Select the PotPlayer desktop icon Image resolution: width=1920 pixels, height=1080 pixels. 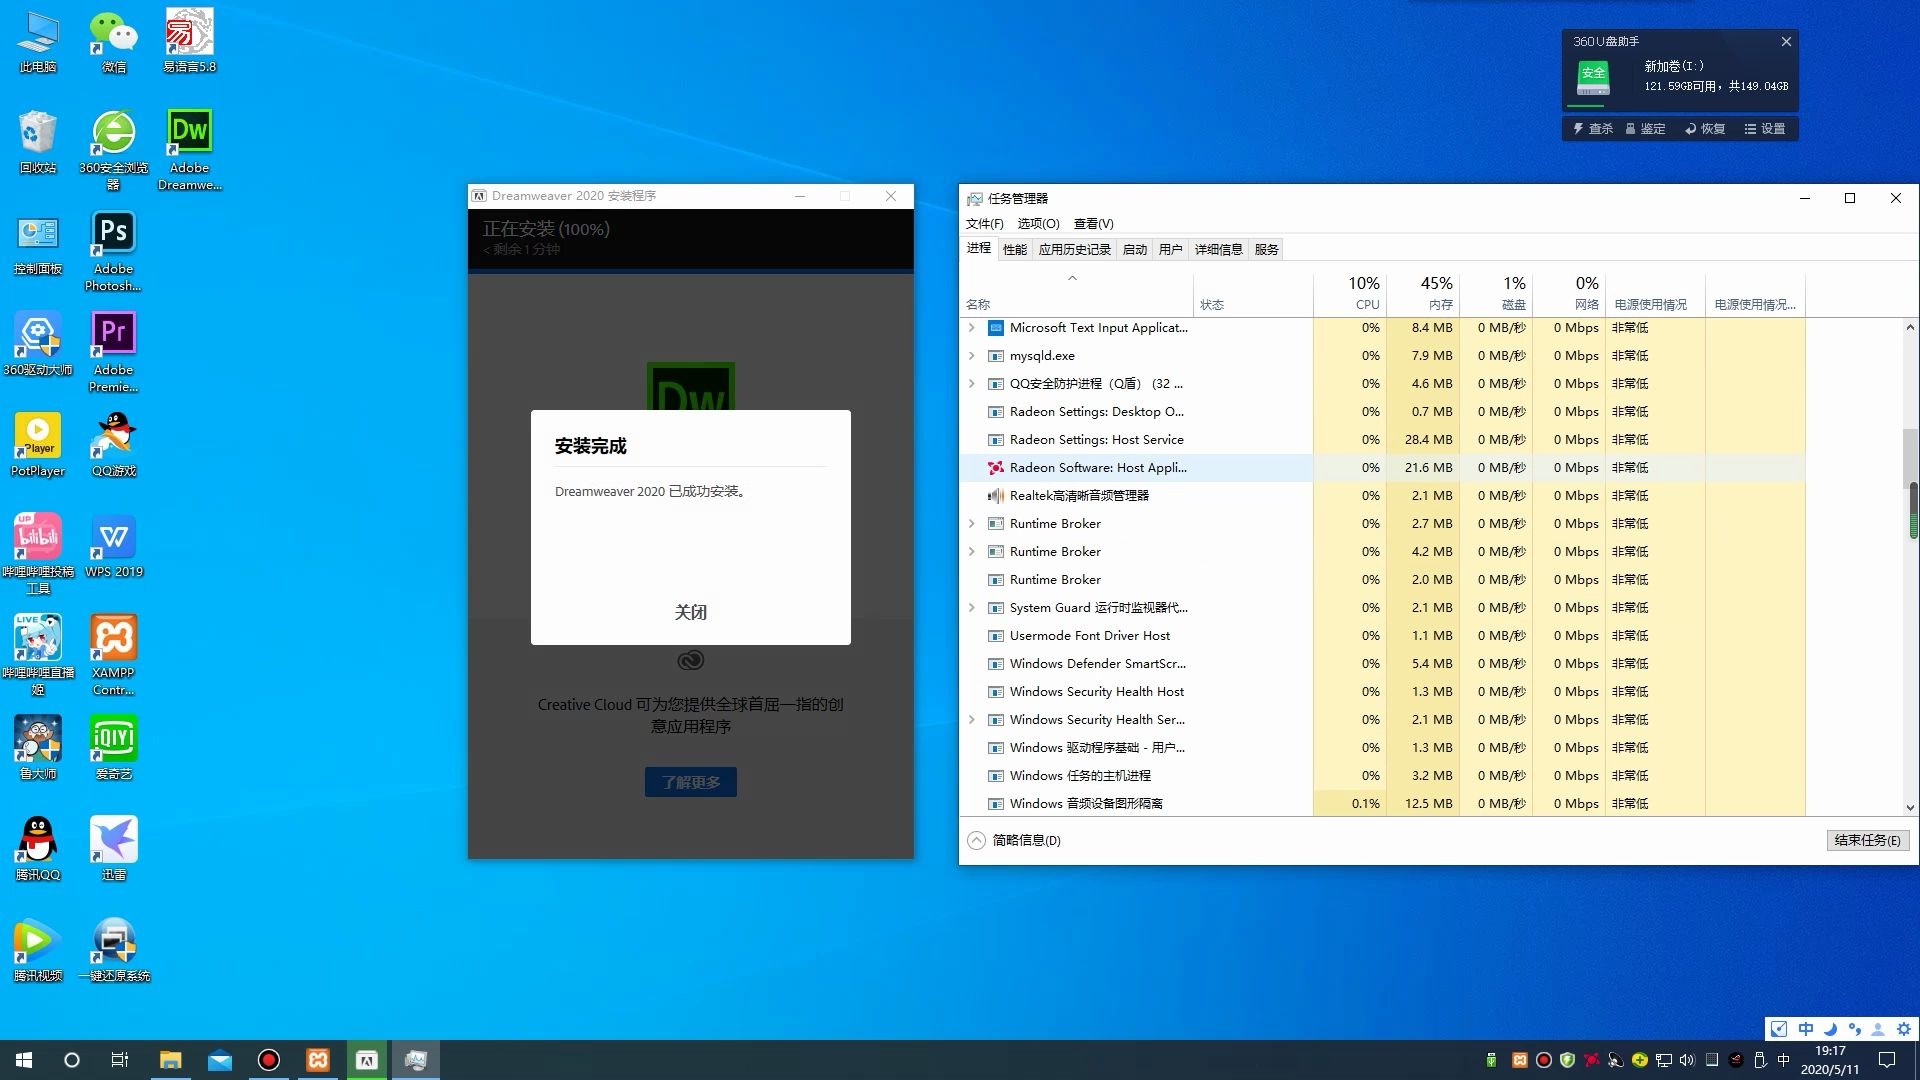point(38,446)
